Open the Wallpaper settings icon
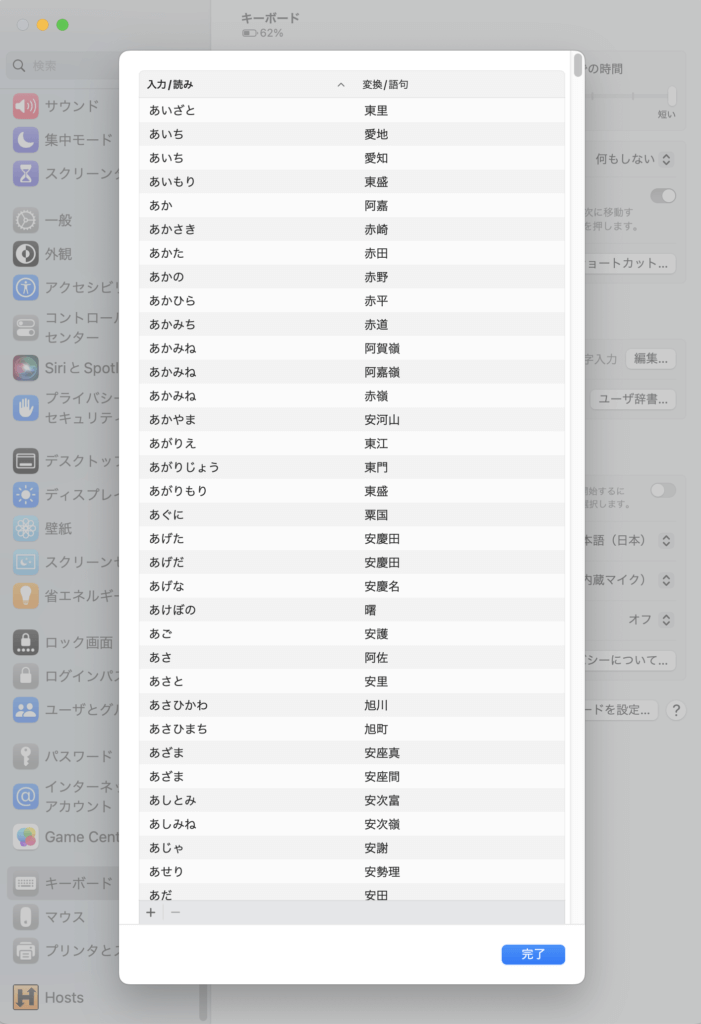The height and width of the screenshot is (1024, 701). tap(26, 528)
